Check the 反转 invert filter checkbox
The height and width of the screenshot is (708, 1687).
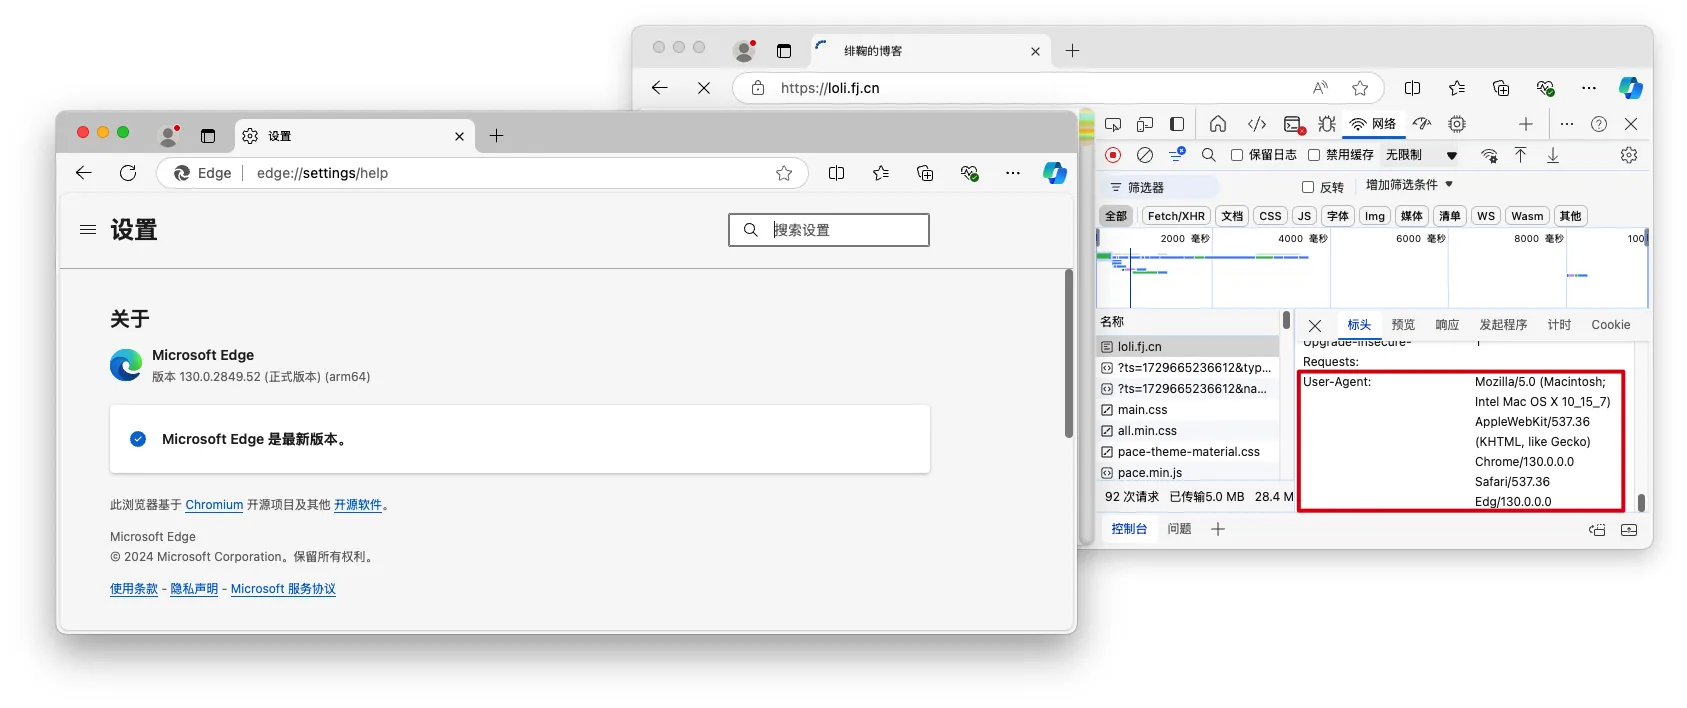click(1307, 187)
